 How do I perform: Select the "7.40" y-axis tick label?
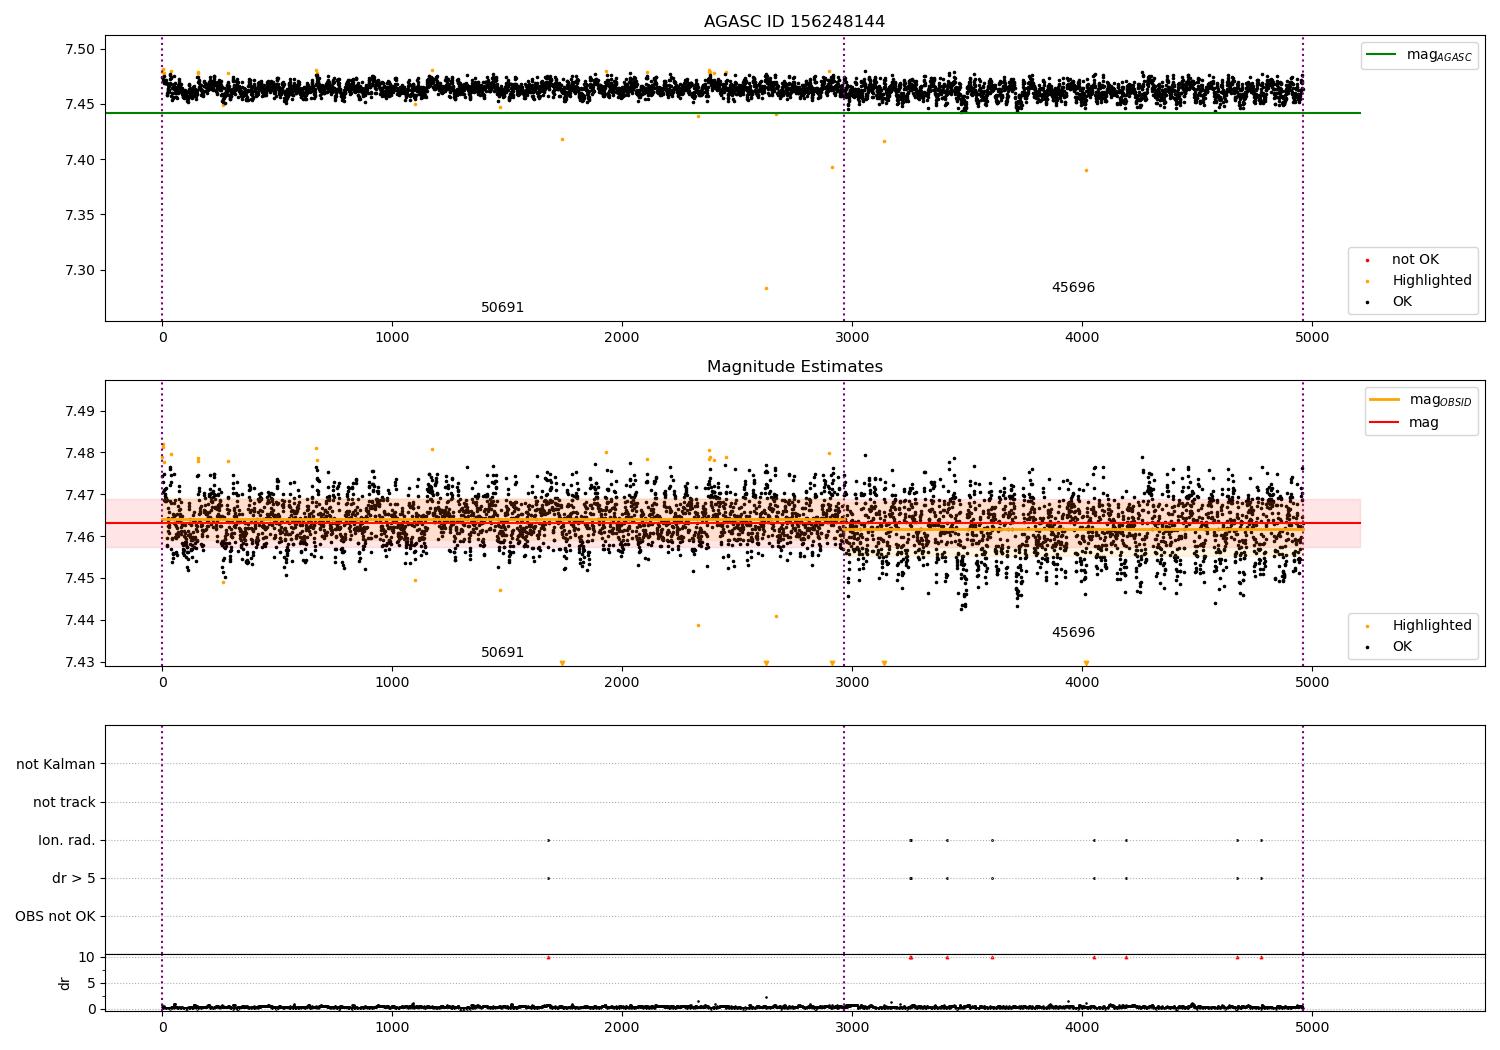point(80,160)
